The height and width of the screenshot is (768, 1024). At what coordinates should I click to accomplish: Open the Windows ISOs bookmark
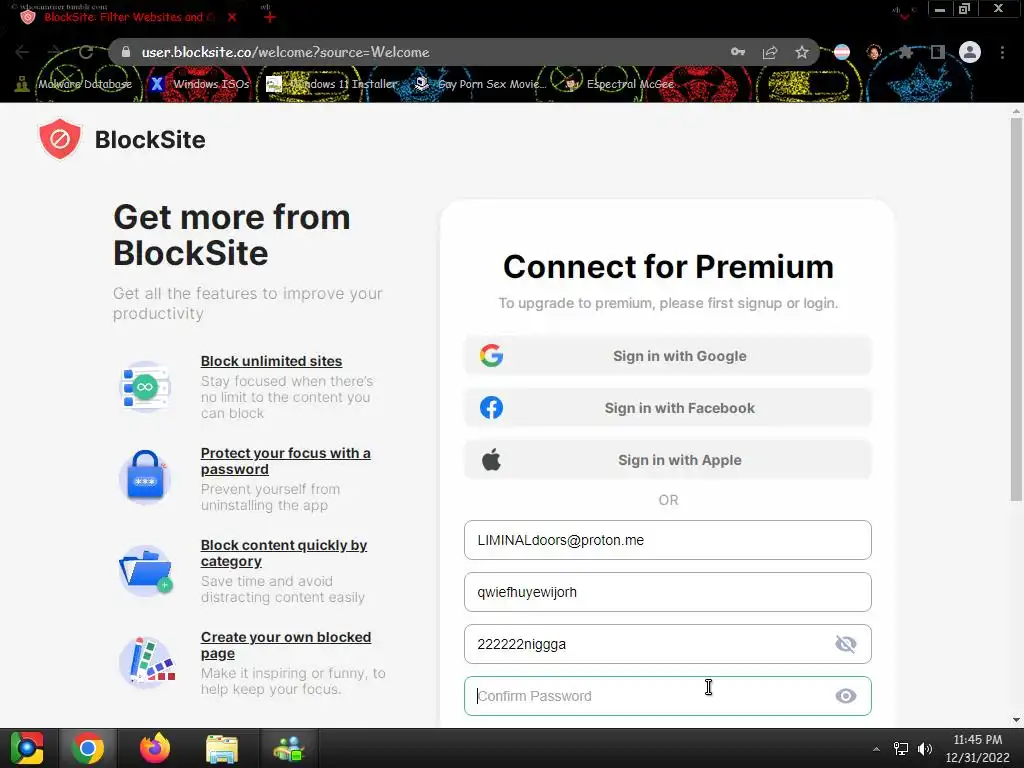(200, 84)
